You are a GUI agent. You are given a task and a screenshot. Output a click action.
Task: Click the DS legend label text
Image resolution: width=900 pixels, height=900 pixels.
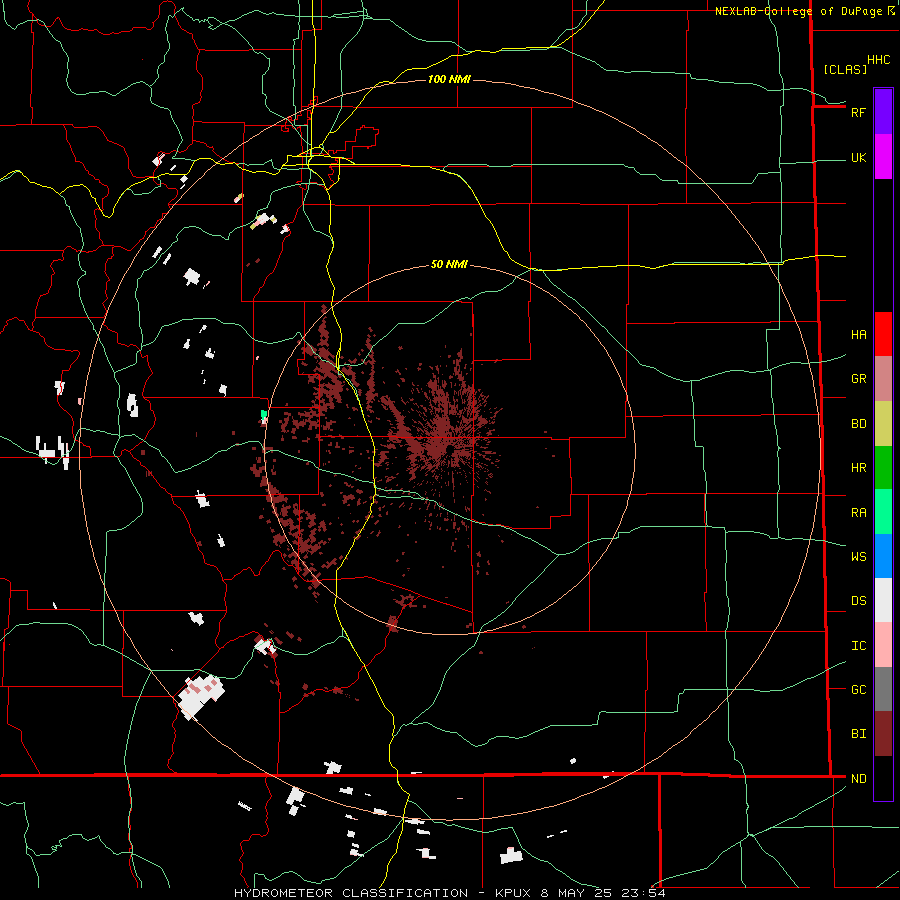point(858,600)
